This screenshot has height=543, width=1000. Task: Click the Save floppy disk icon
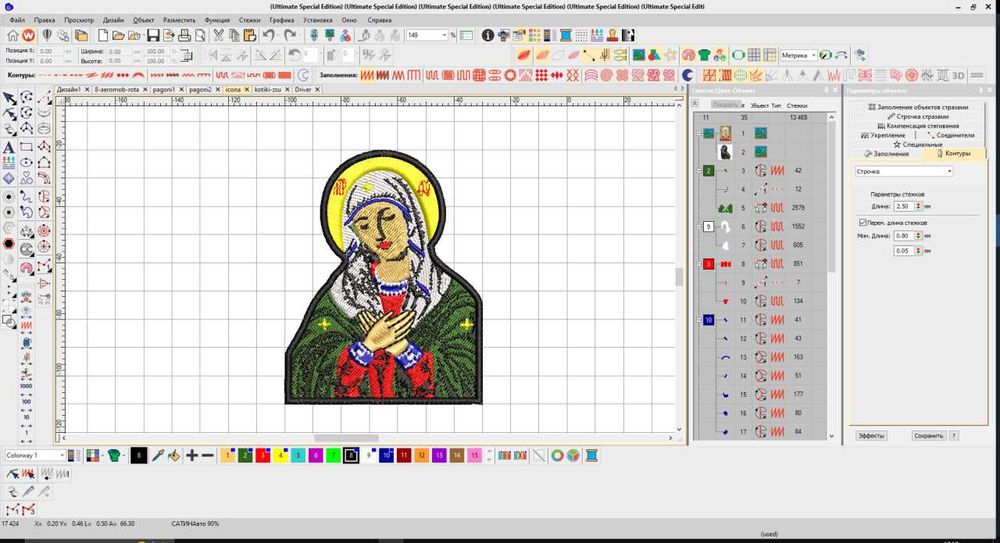click(x=154, y=35)
